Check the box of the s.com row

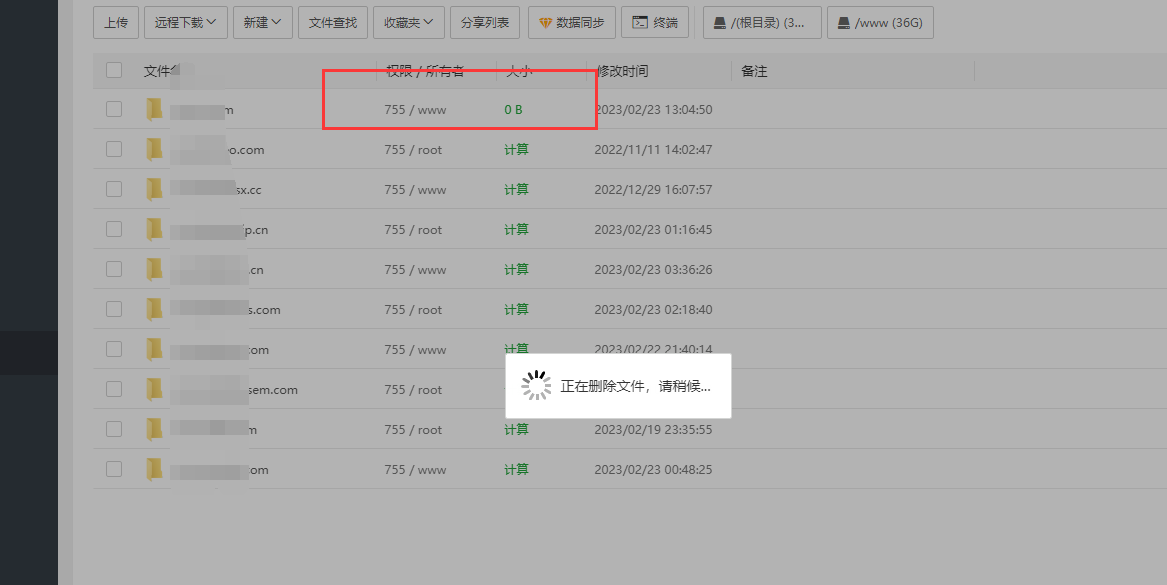(114, 309)
